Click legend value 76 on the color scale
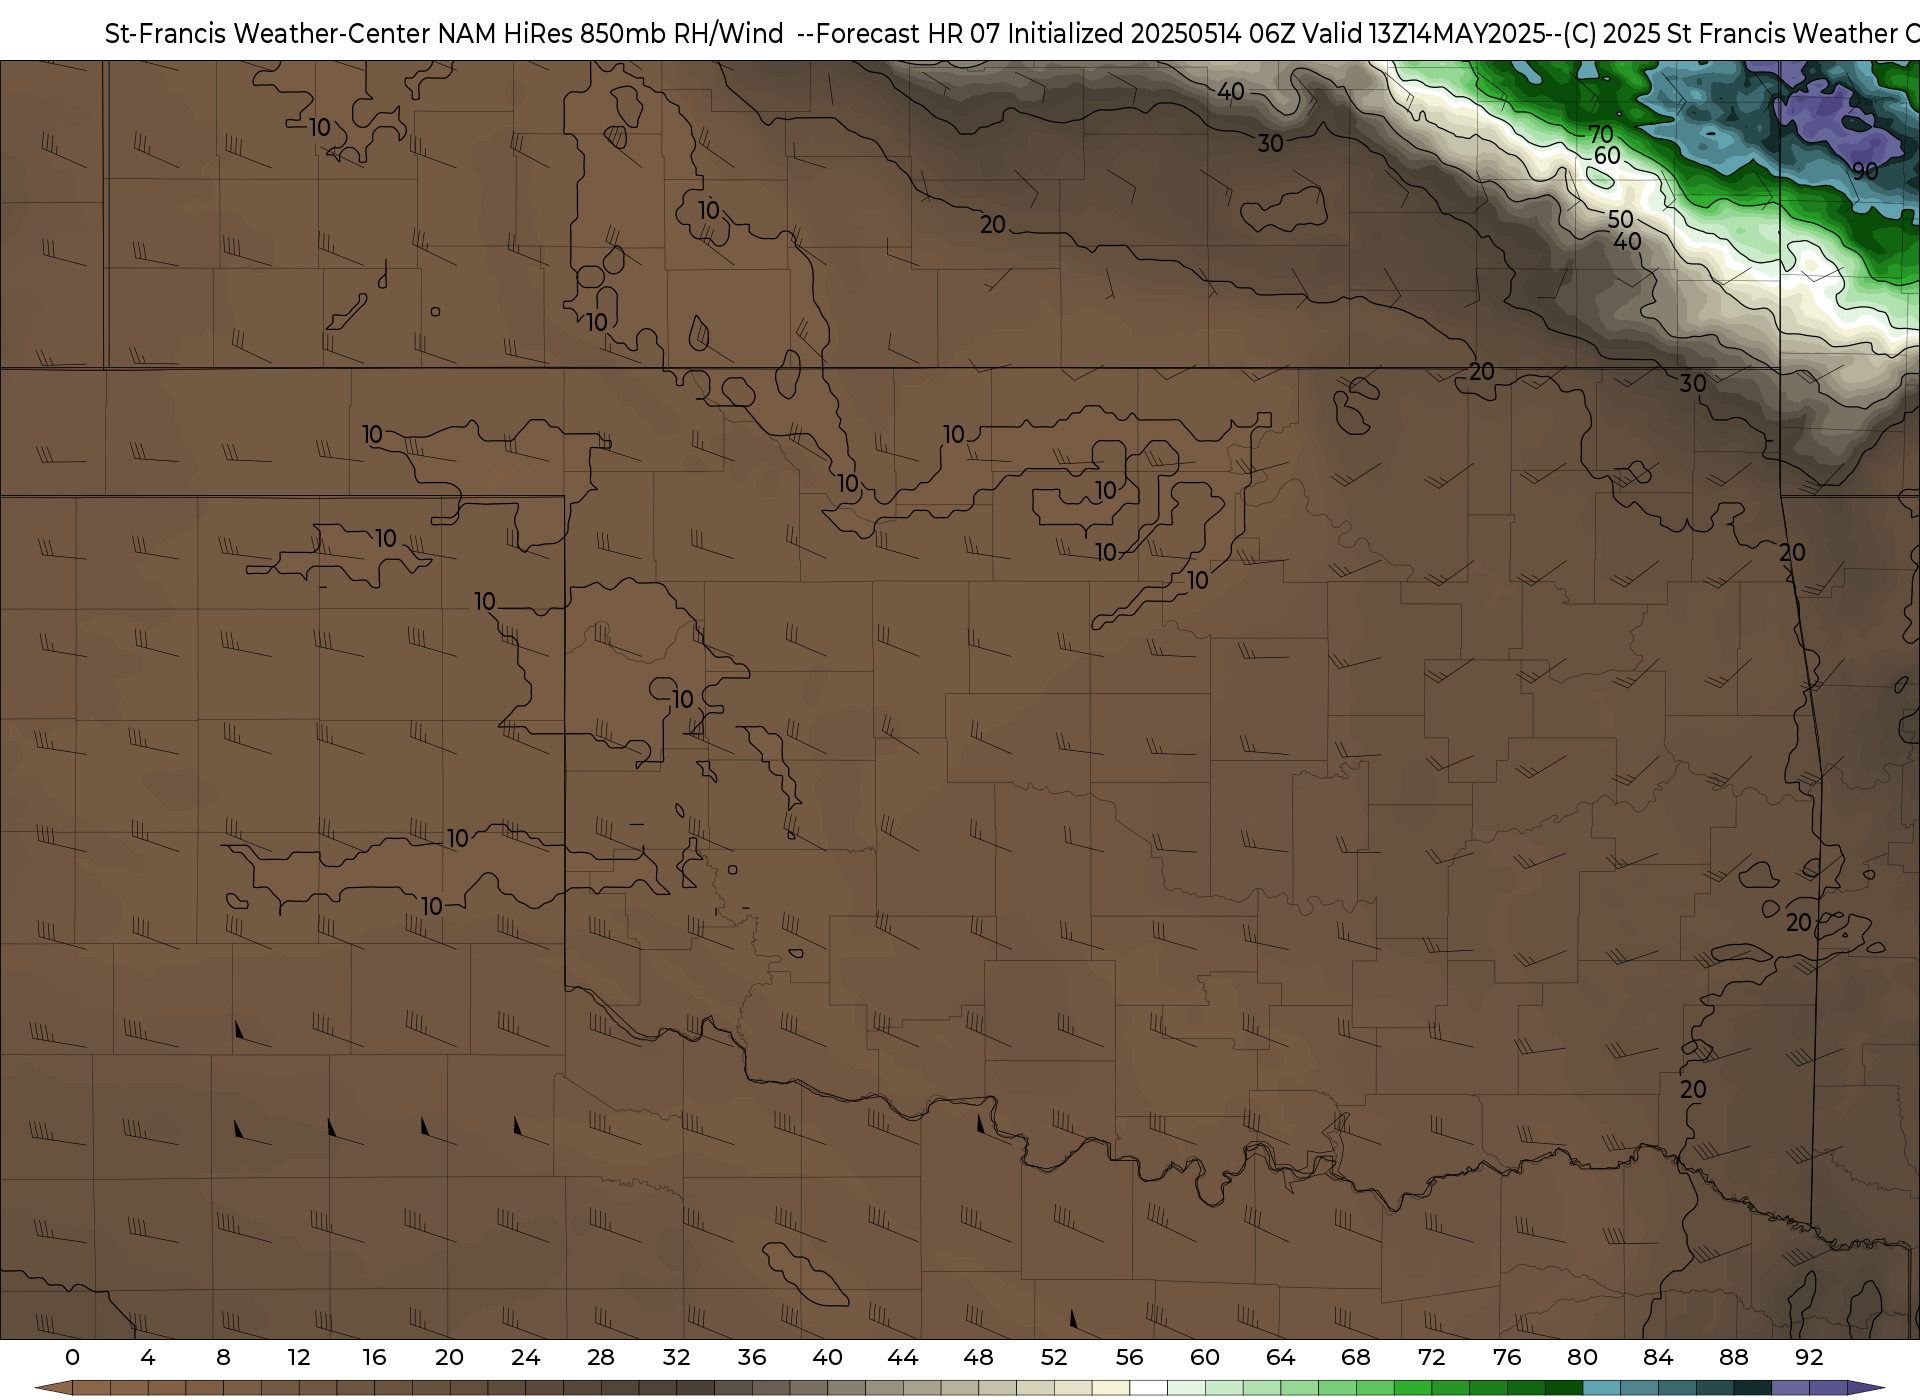1920x1400 pixels. 1507,1357
